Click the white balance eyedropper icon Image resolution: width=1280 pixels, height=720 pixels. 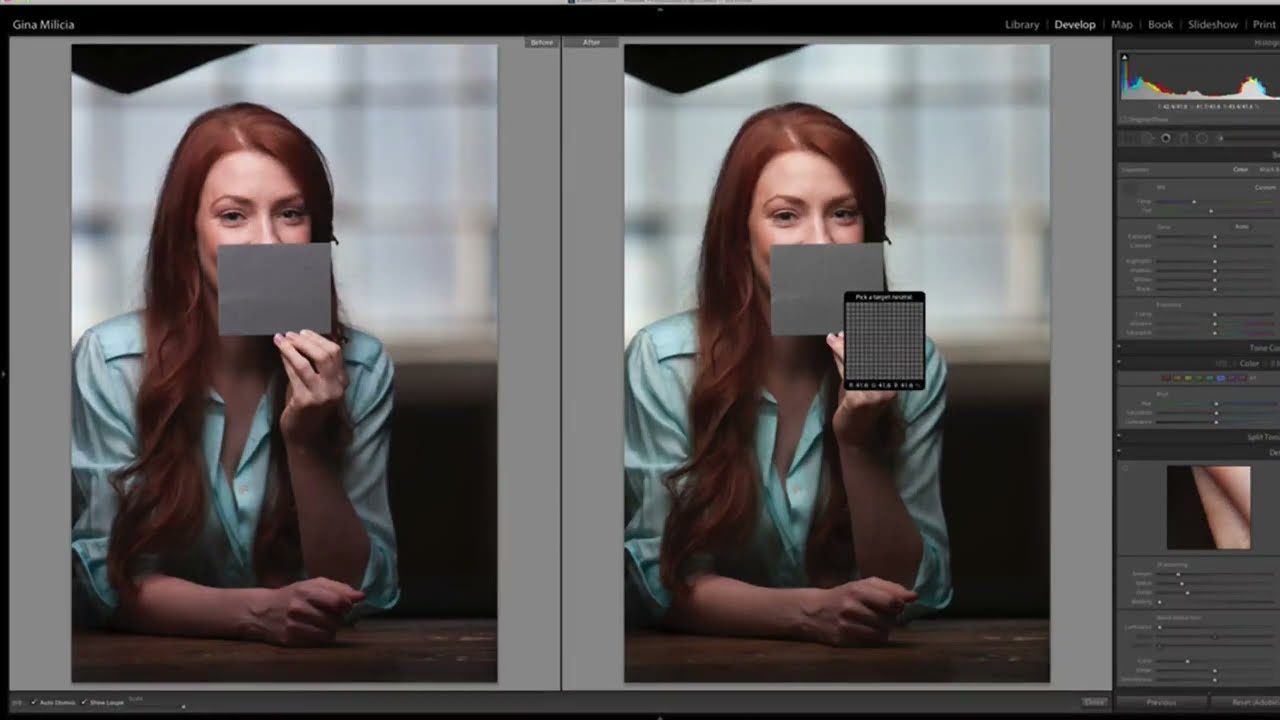1129,188
